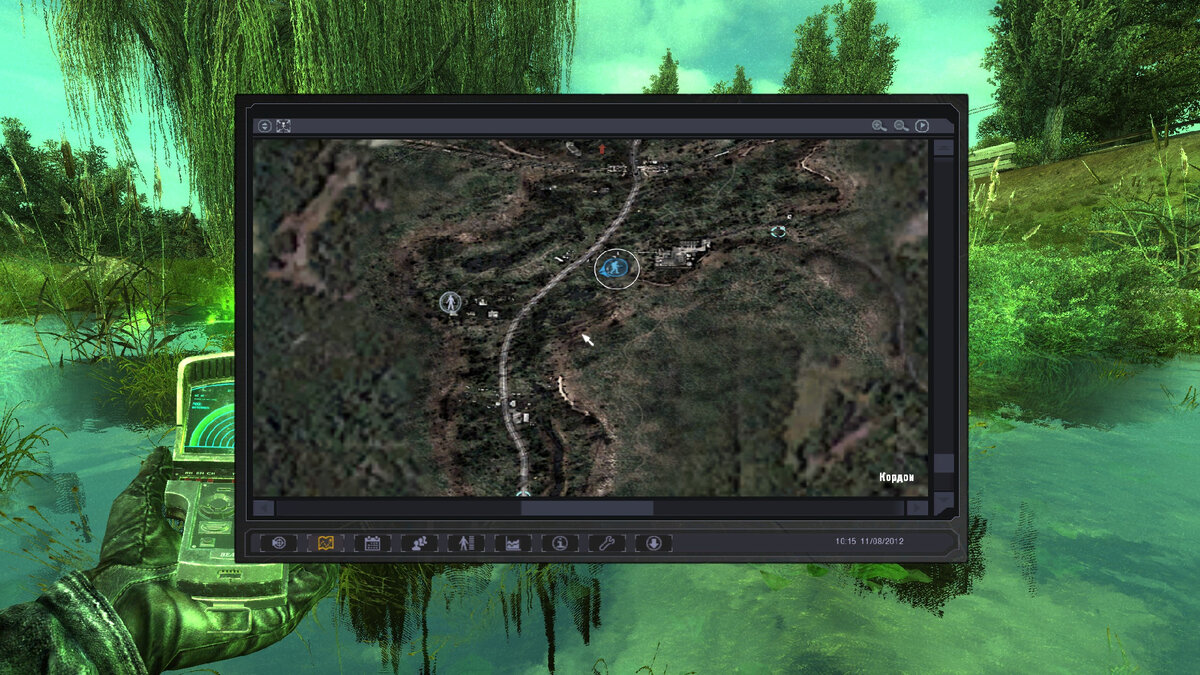The height and width of the screenshot is (675, 1200).
Task: Click the "Кордон" location label
Action: click(x=897, y=477)
